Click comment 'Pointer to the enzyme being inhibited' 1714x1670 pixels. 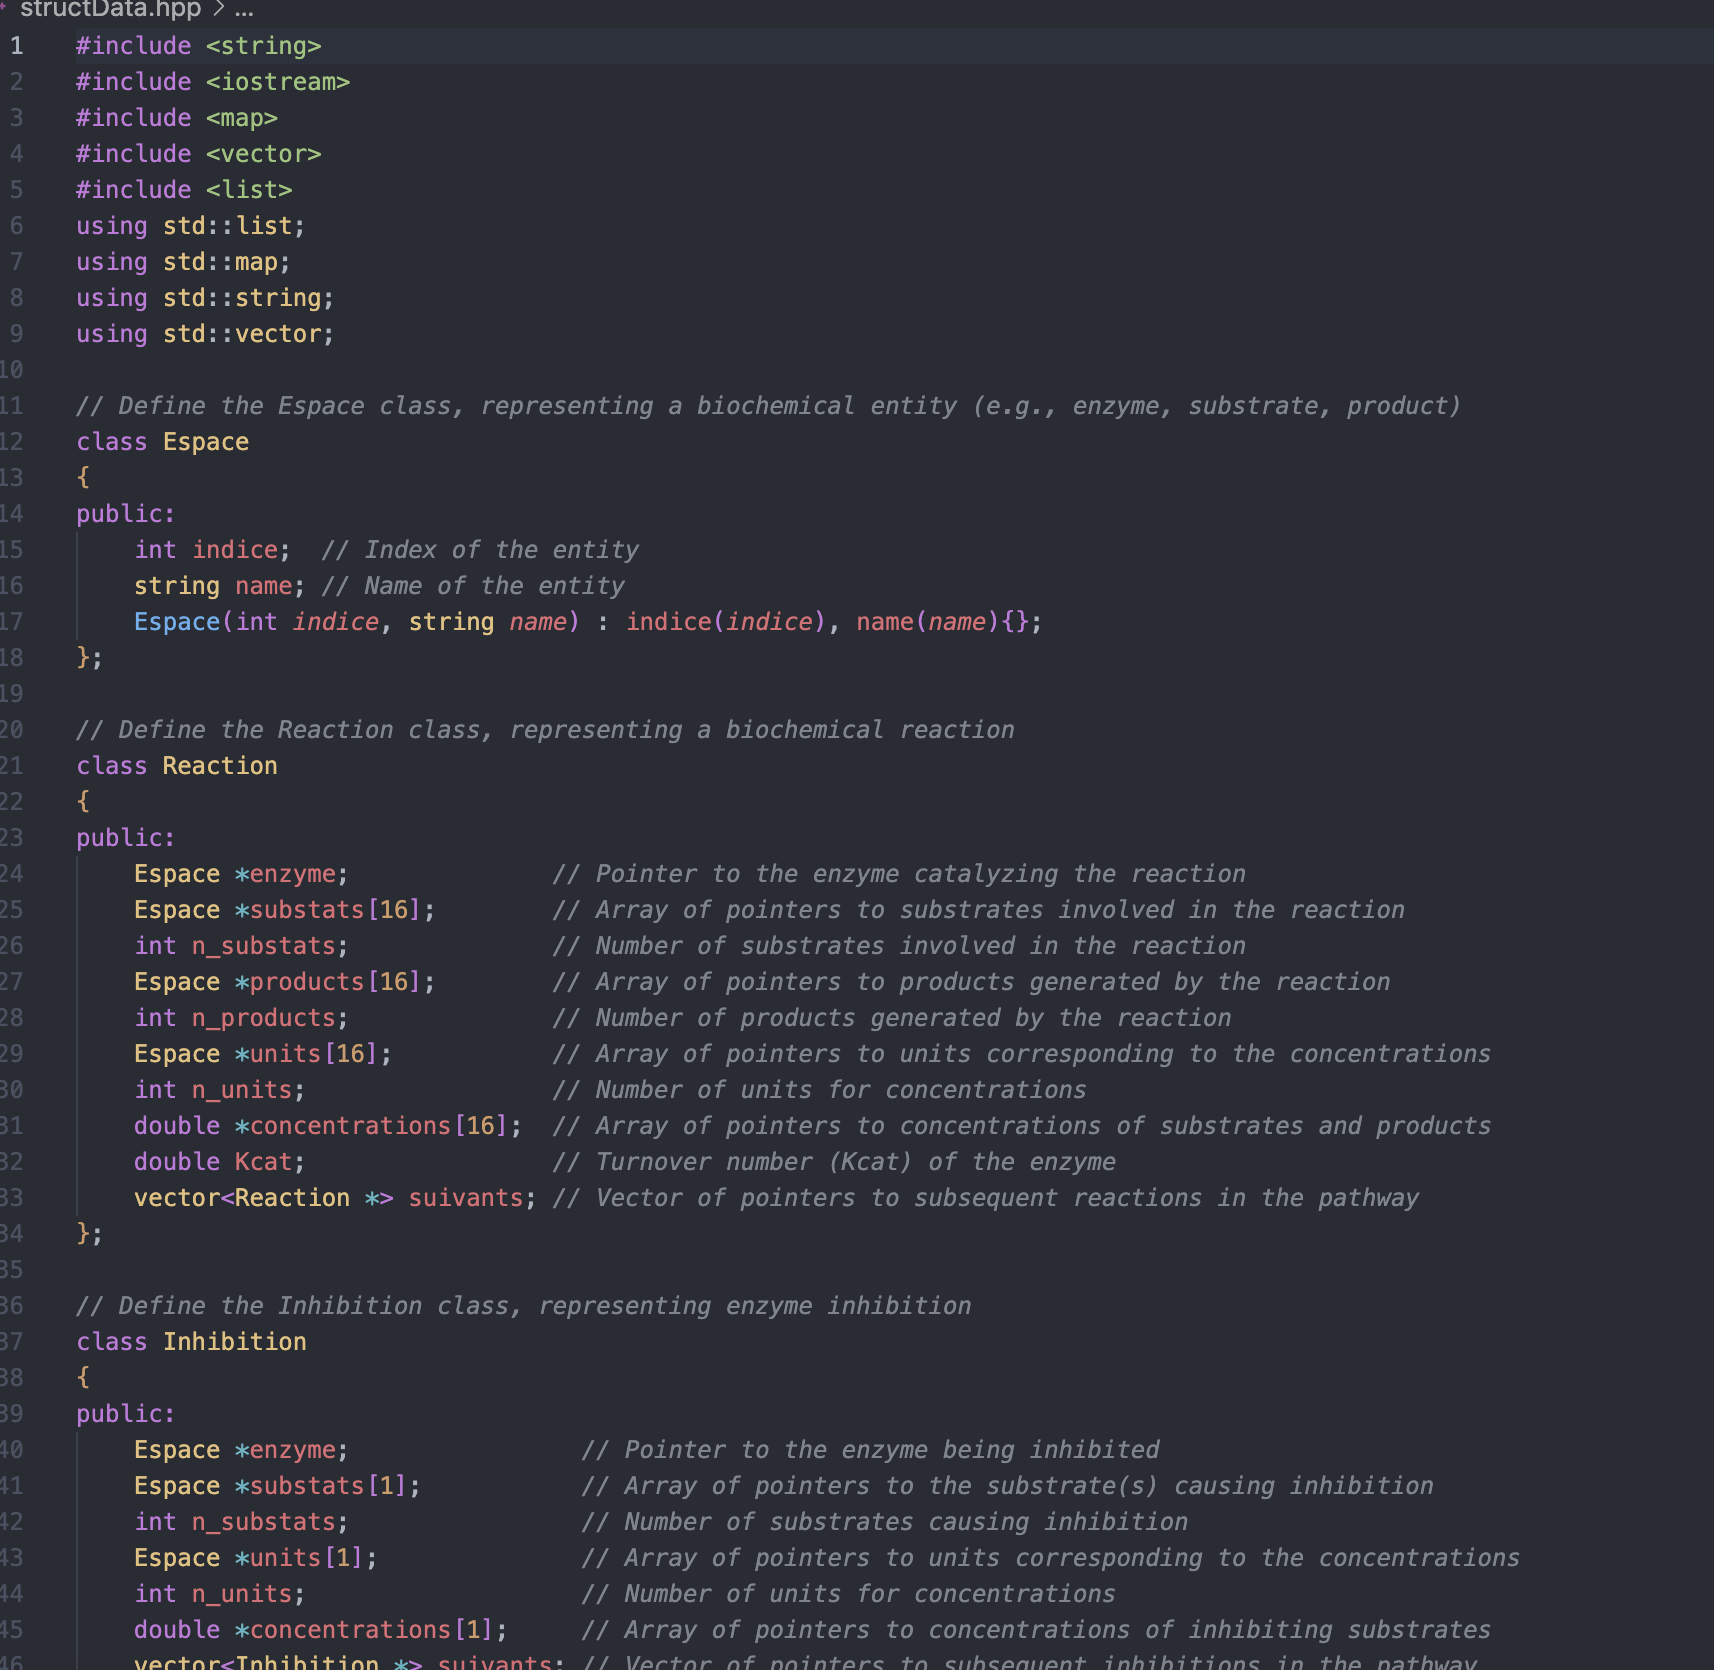[870, 1450]
